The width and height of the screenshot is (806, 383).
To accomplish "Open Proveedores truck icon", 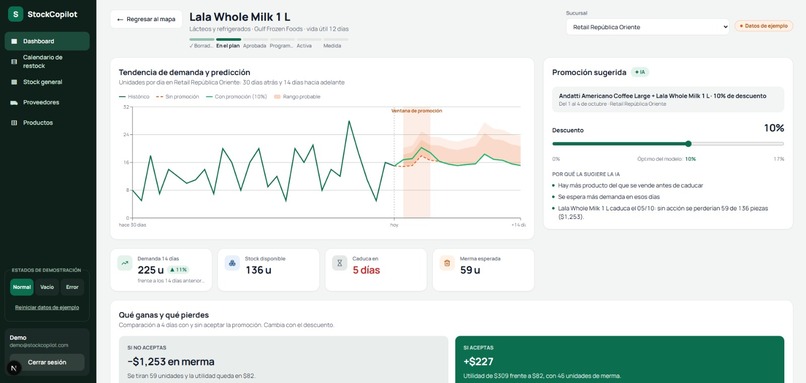I will (x=14, y=102).
